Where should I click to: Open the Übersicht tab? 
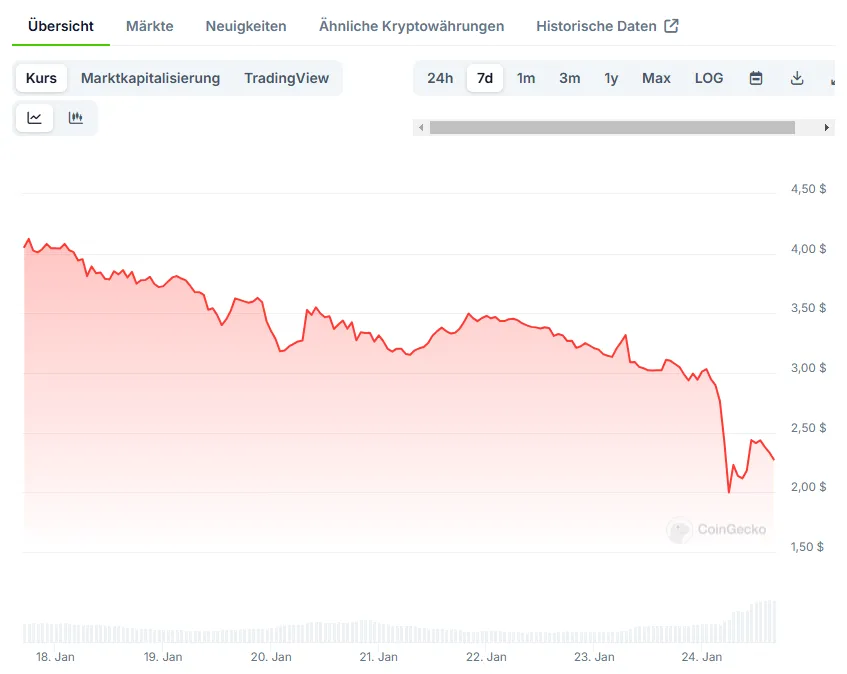point(60,26)
